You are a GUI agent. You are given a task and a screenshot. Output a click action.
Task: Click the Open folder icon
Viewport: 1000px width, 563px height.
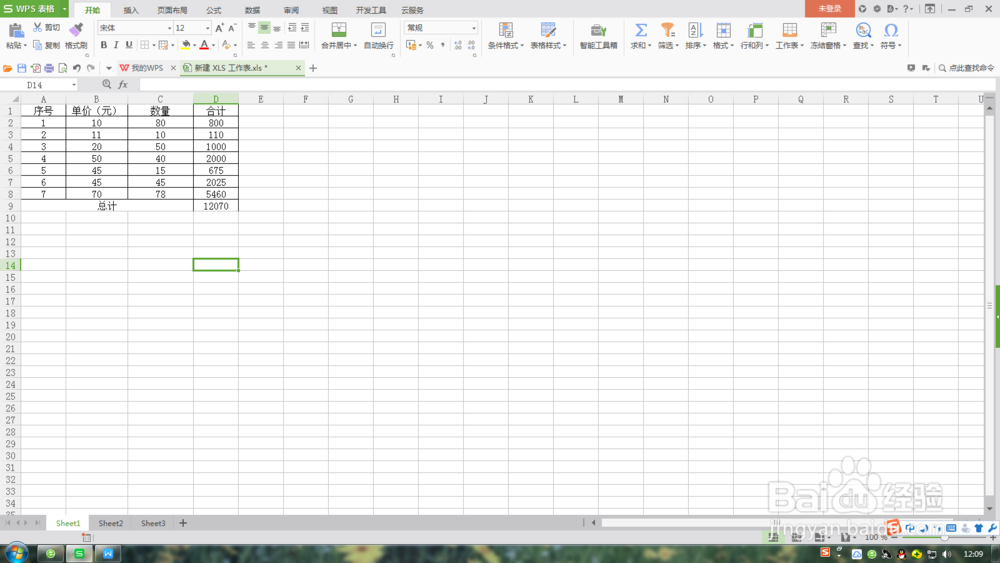(x=8, y=68)
